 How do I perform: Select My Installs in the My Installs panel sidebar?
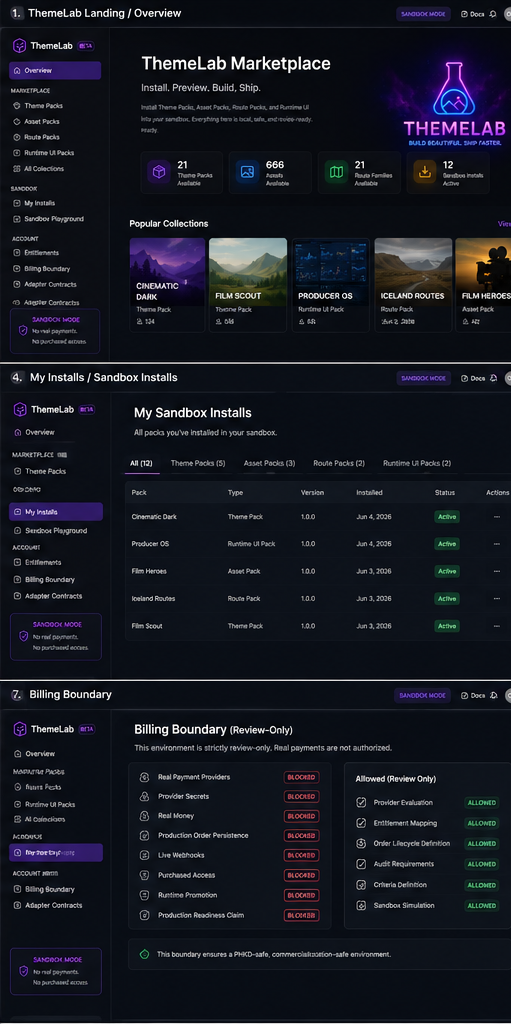pos(56,512)
